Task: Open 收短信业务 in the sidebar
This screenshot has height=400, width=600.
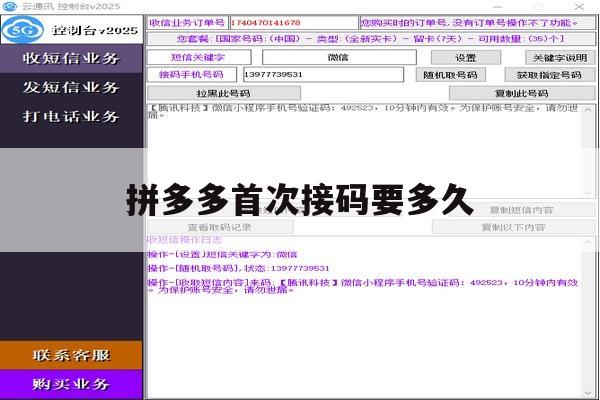Action: (71, 59)
